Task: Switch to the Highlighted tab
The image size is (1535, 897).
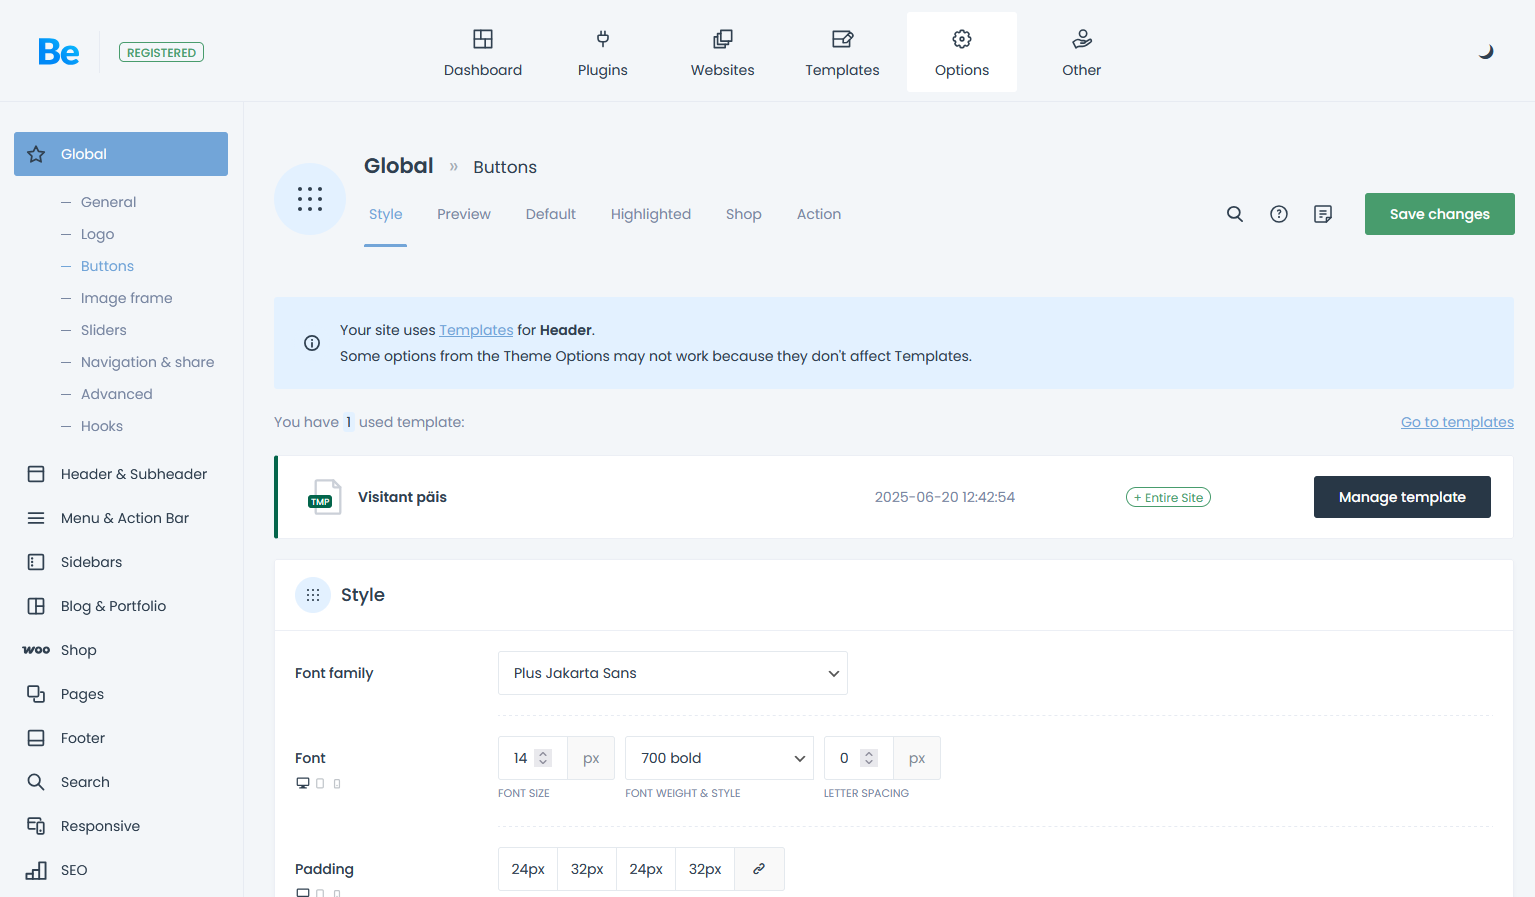Action: pyautogui.click(x=650, y=214)
